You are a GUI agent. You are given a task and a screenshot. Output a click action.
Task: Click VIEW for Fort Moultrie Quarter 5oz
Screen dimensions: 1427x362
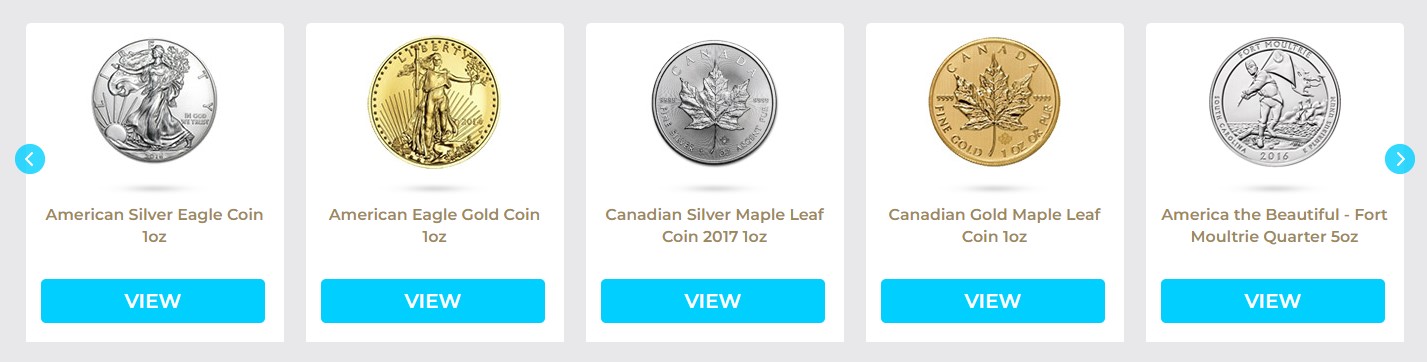(x=1273, y=301)
